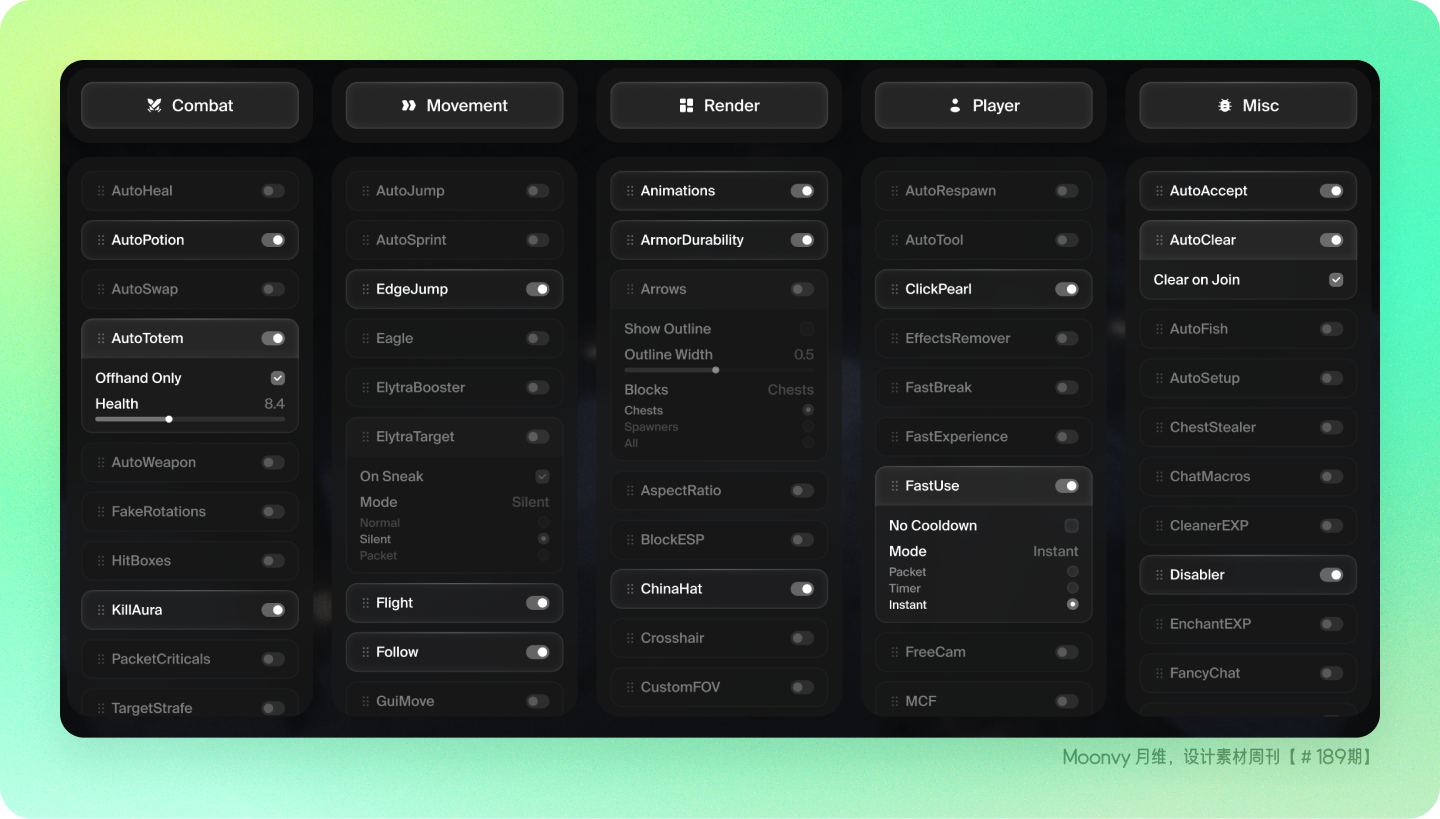1440x819 pixels.
Task: Click the bug icon beside Misc
Action: click(x=1225, y=105)
